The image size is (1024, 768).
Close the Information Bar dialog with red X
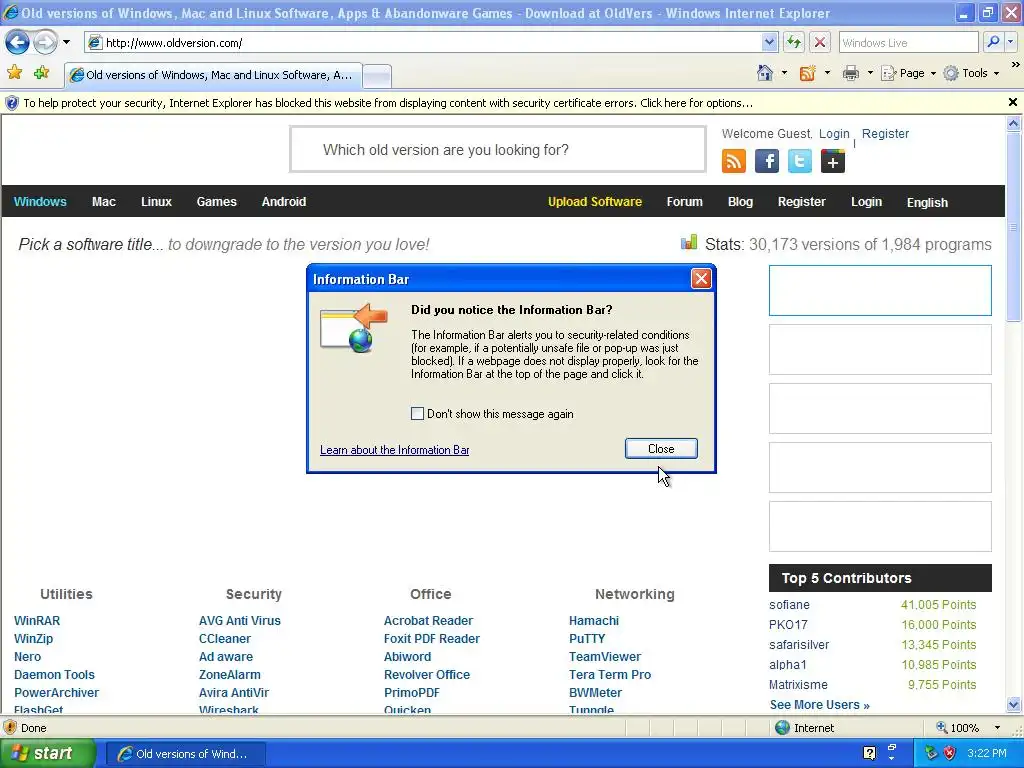701,279
